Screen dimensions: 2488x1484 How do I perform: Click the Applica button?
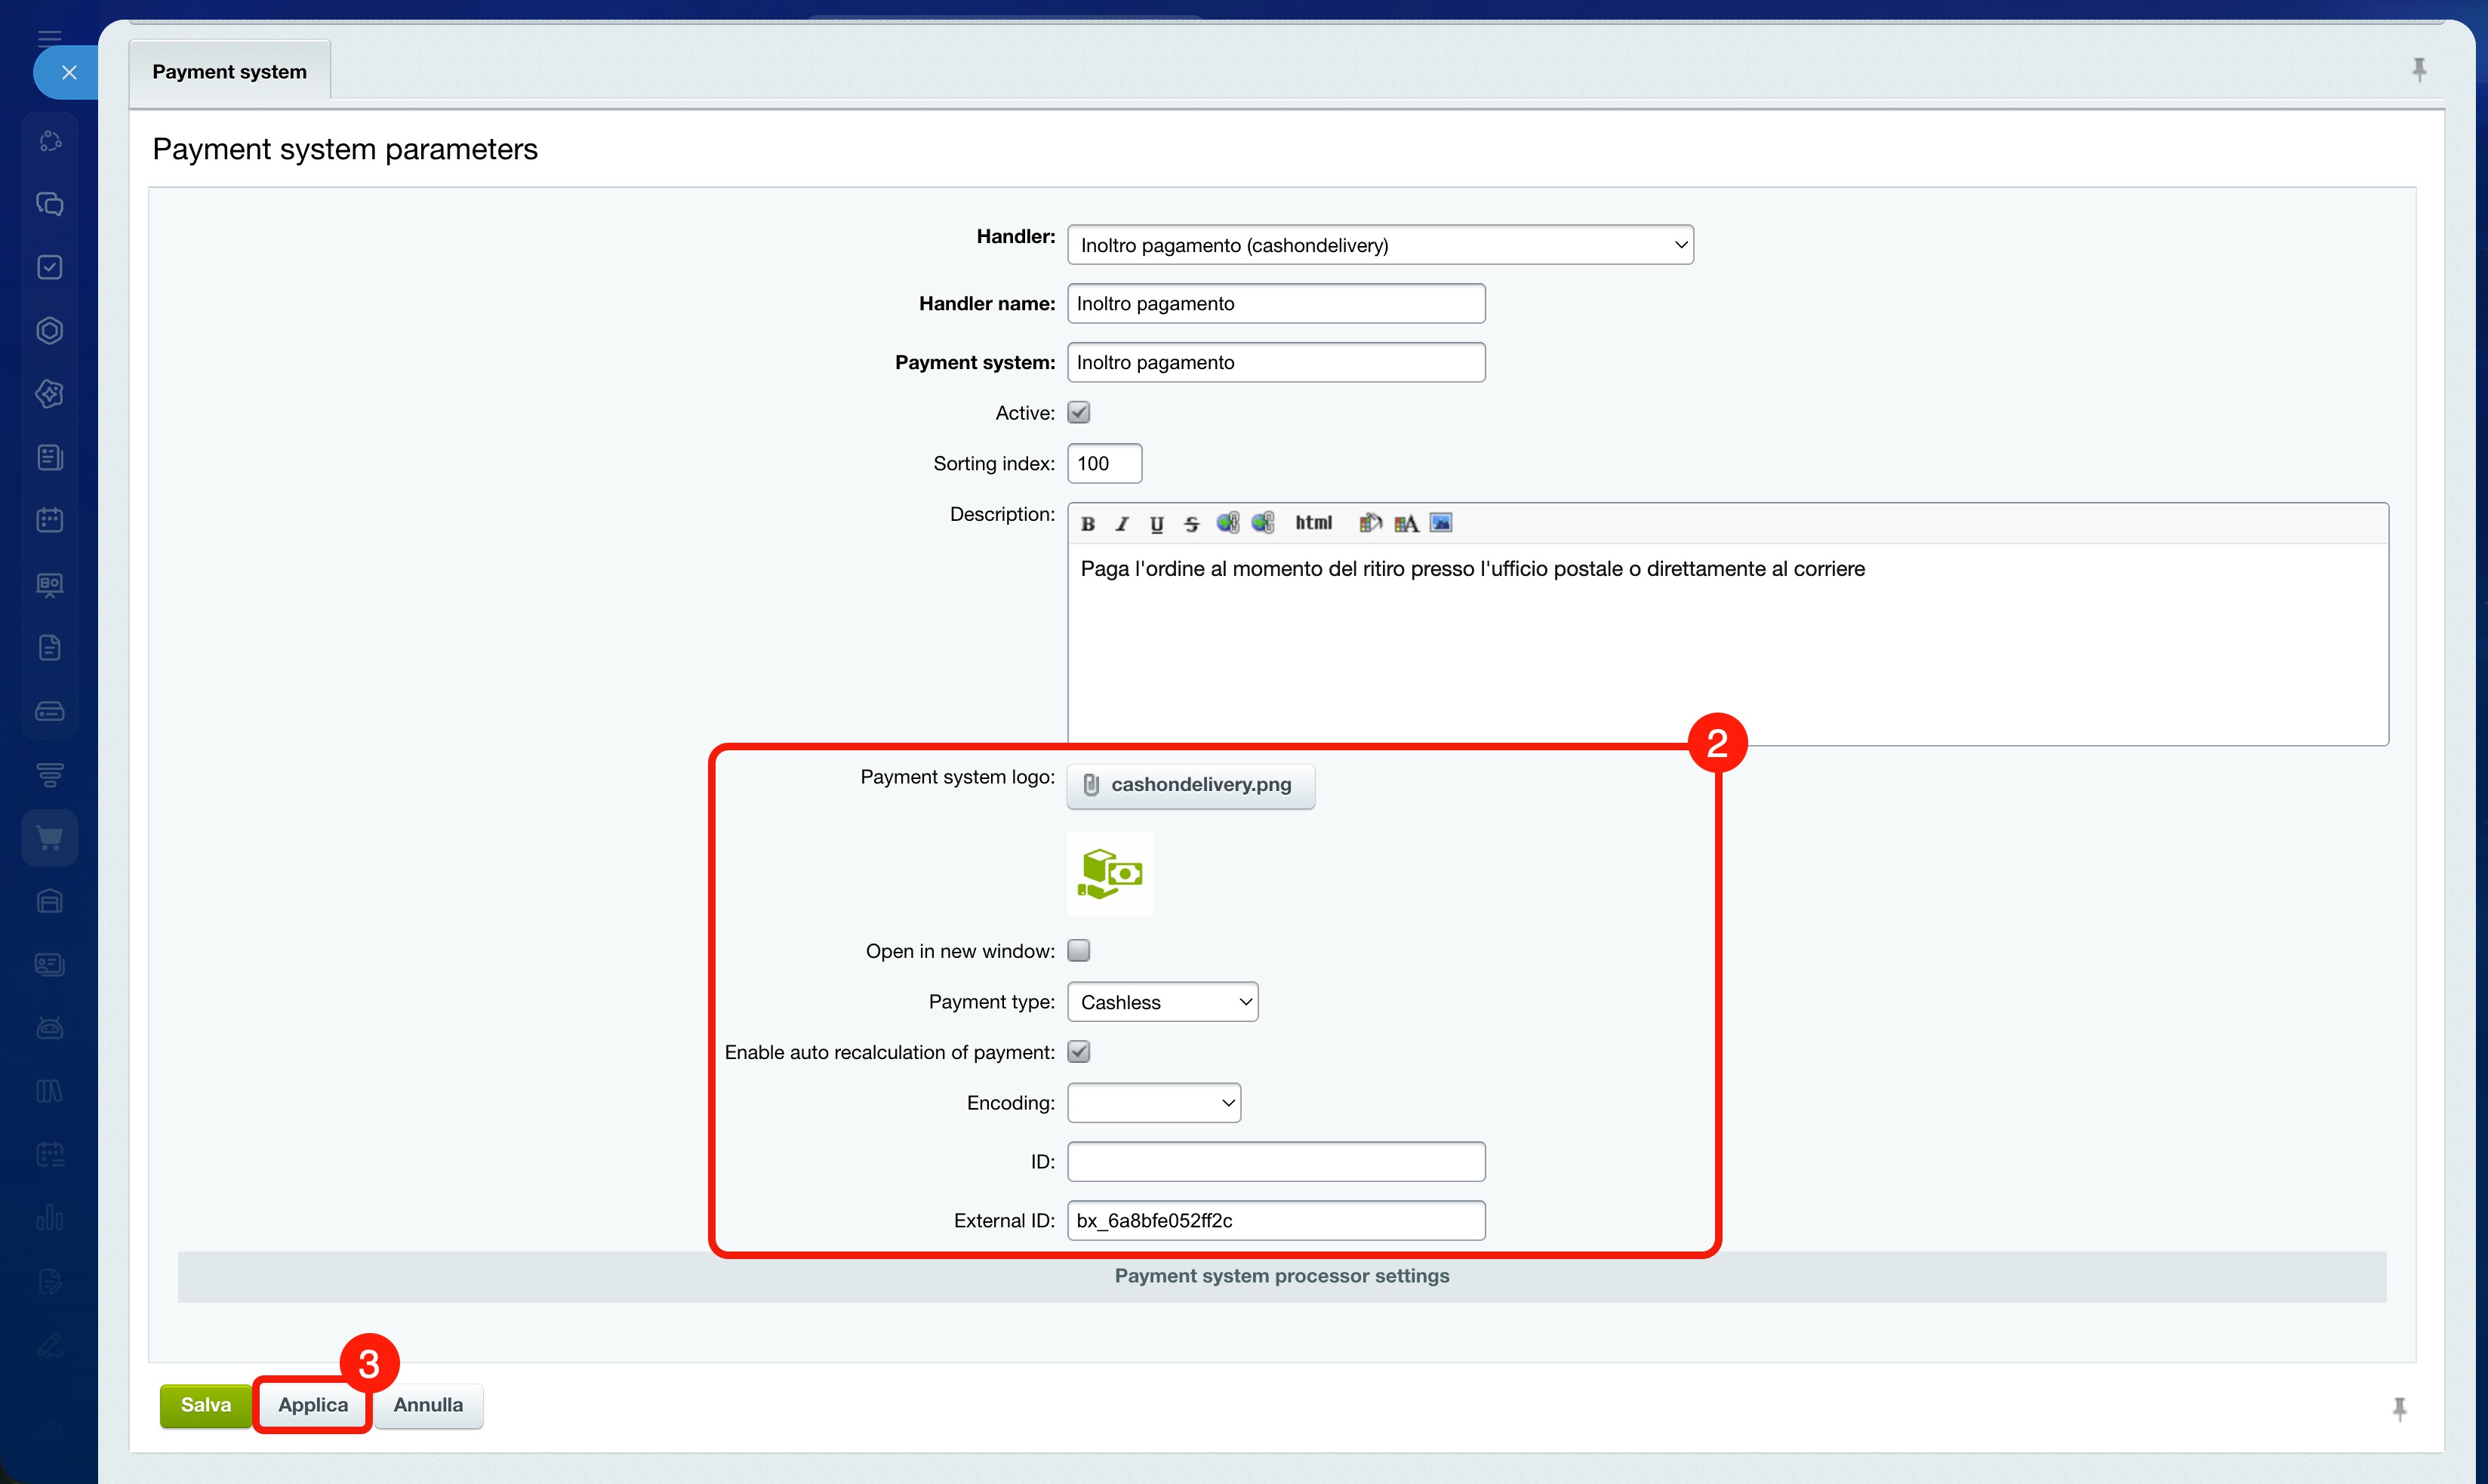[313, 1405]
